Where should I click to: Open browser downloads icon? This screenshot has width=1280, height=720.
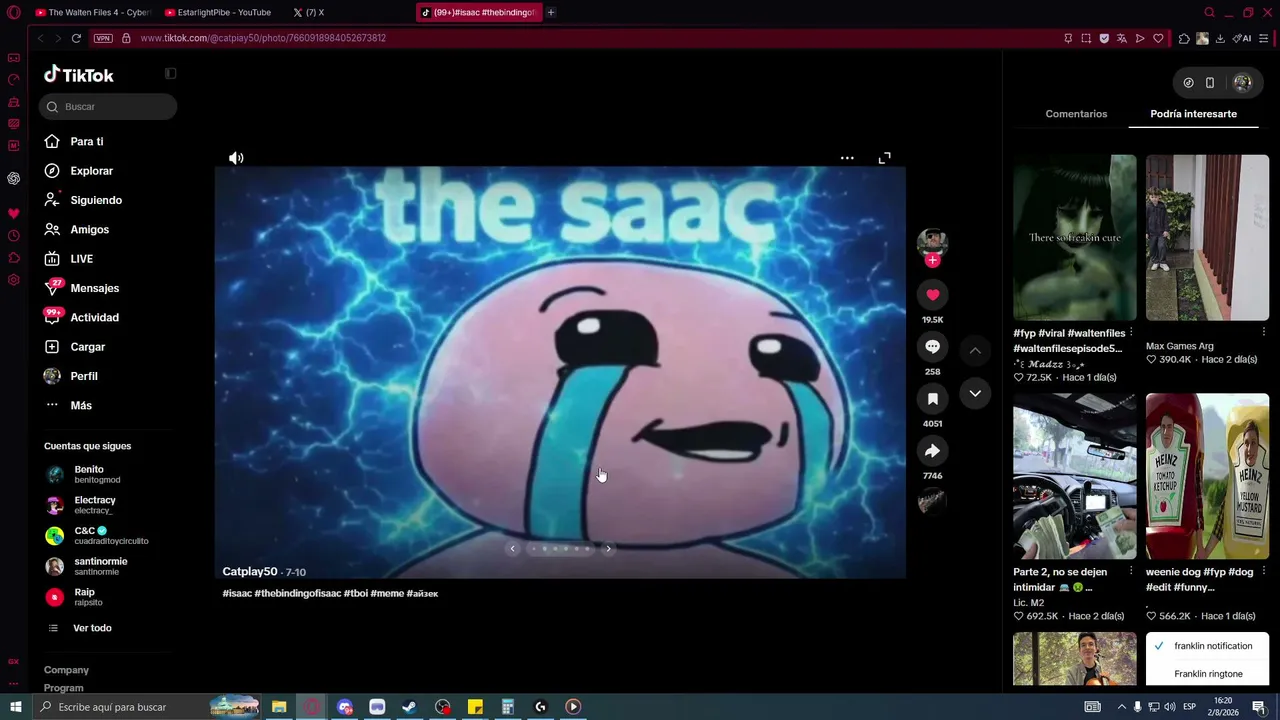coord(1220,38)
